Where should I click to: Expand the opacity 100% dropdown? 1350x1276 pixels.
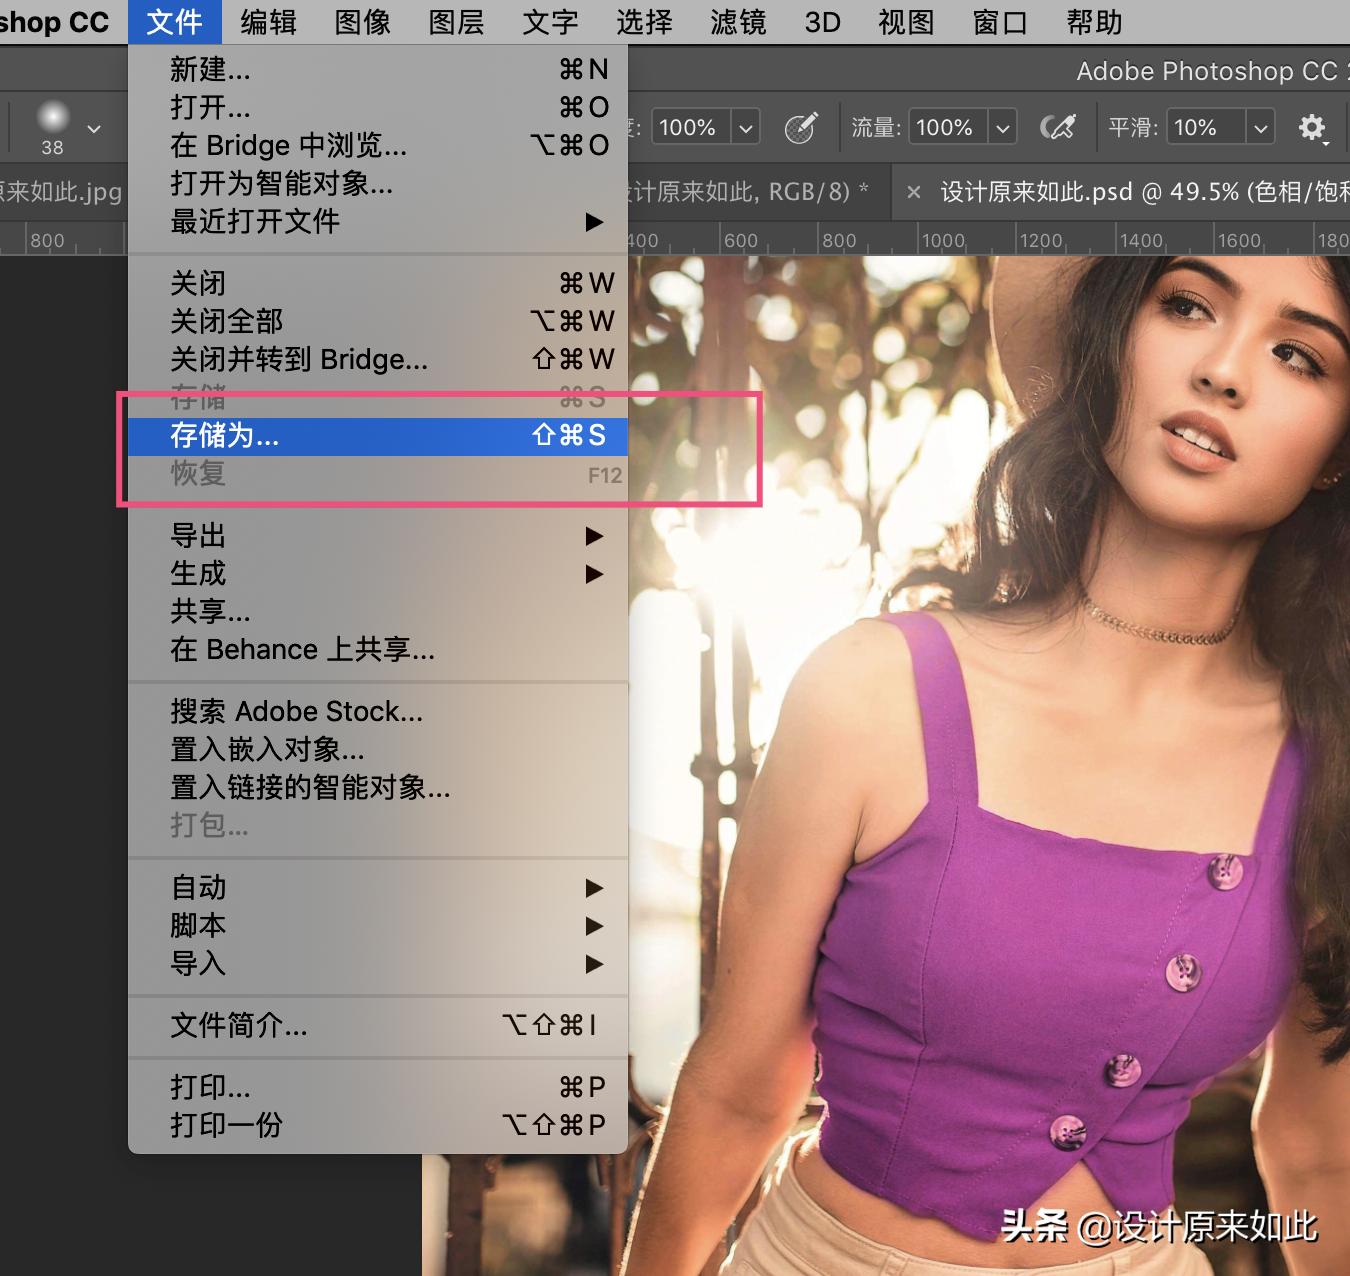[x=745, y=127]
